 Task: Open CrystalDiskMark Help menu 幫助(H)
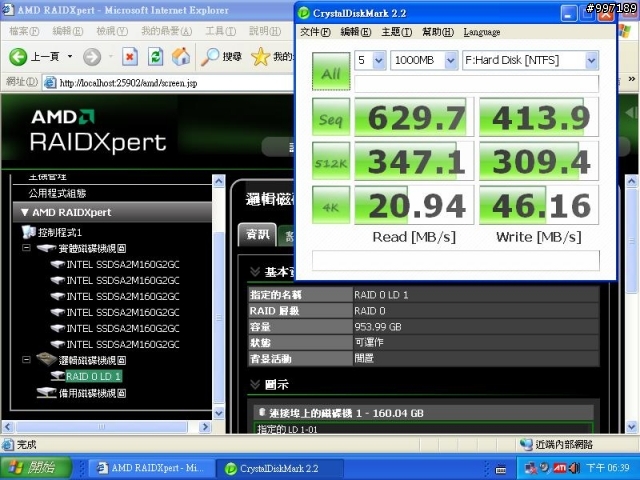point(438,32)
